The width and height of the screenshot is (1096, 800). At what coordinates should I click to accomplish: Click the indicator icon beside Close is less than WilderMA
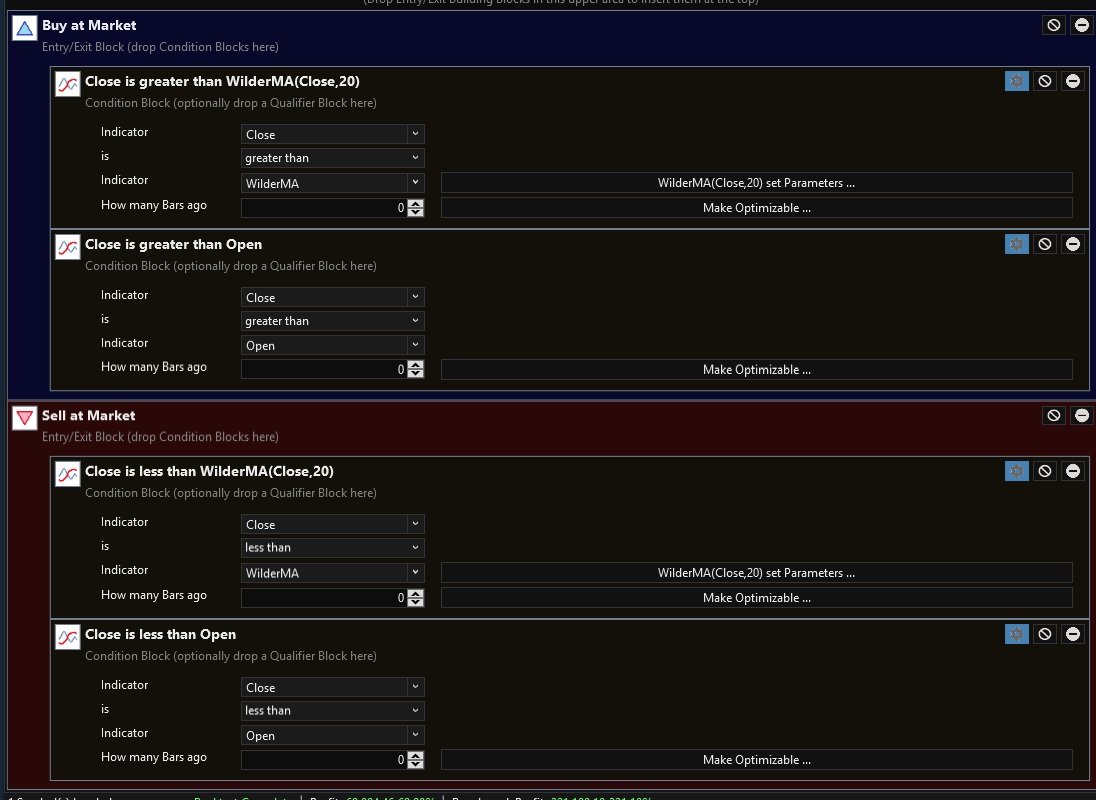pos(67,475)
